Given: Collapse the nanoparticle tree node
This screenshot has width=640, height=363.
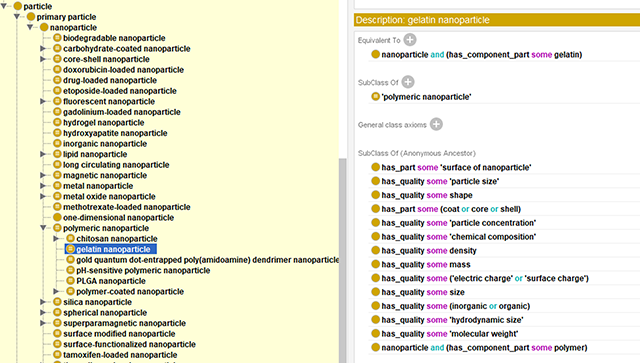Looking at the screenshot, I should (x=30, y=27).
